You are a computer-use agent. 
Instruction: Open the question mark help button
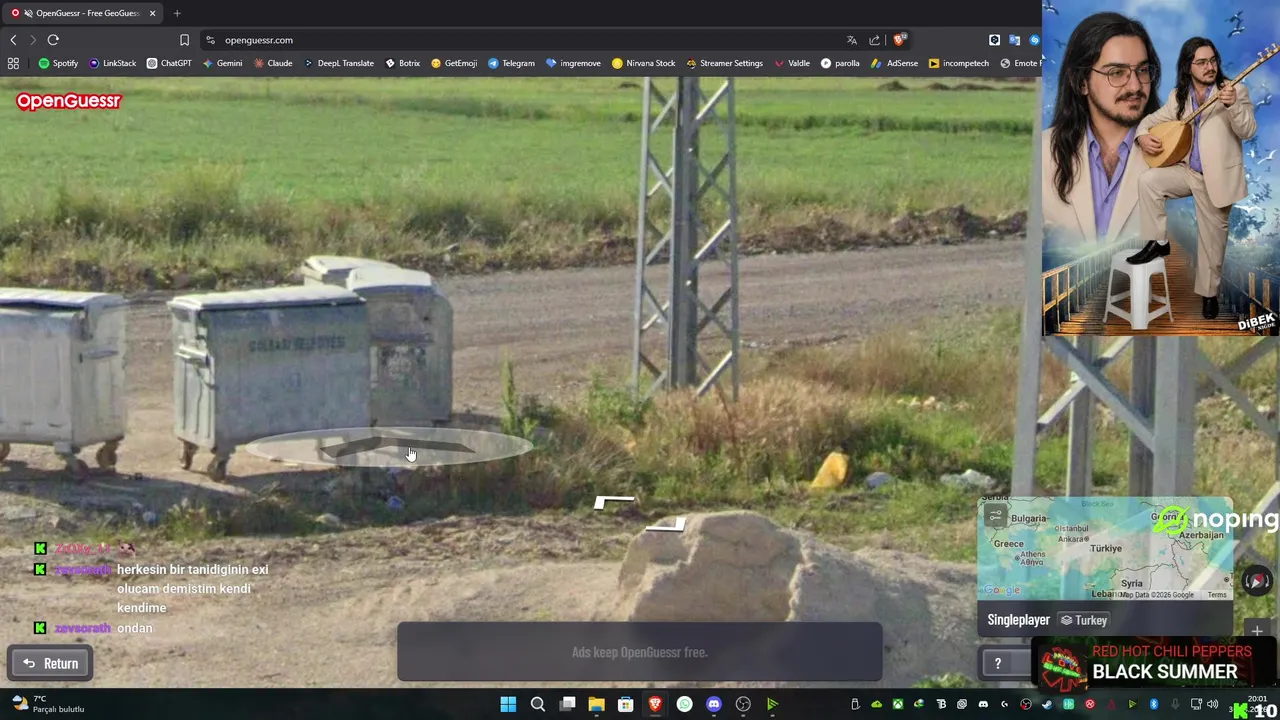point(997,663)
